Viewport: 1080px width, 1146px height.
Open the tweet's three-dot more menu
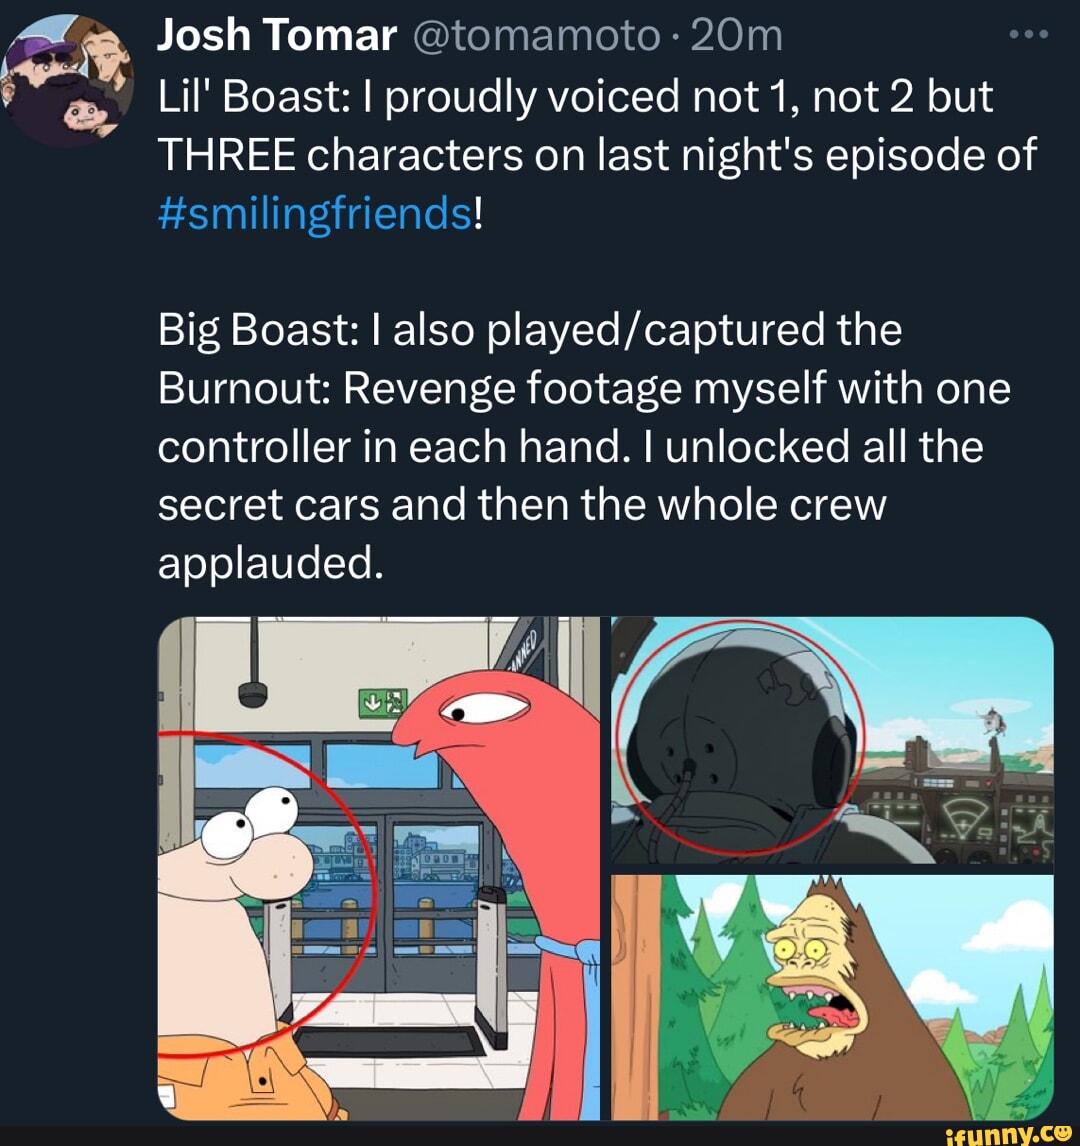[1027, 38]
